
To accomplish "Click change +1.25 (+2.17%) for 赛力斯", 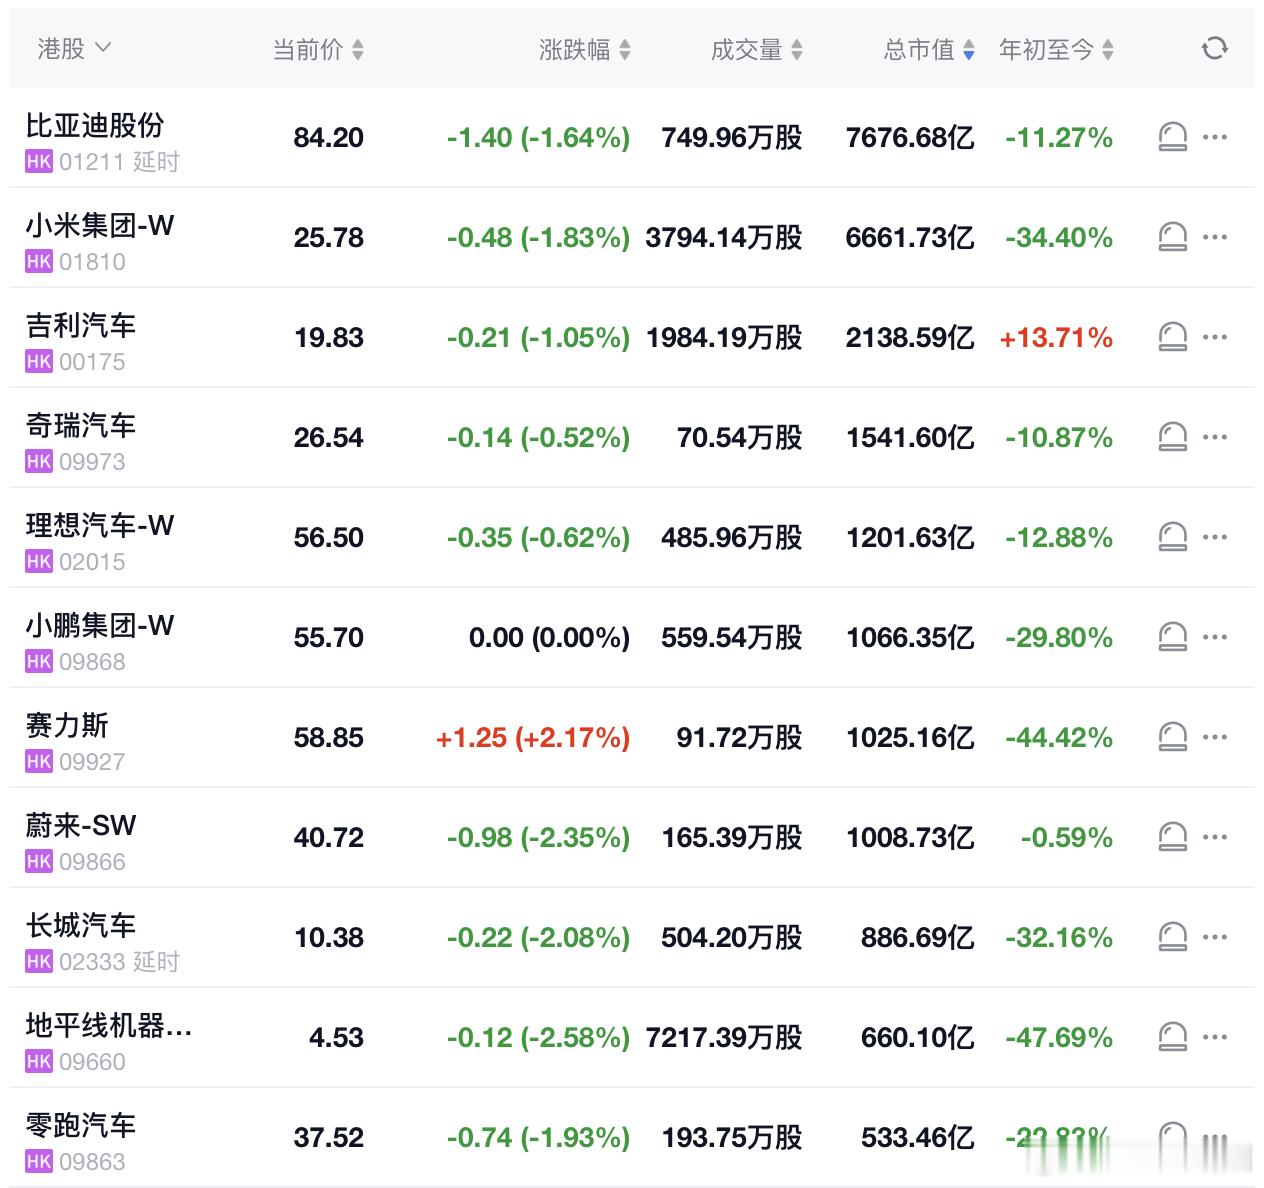I will pos(533,738).
